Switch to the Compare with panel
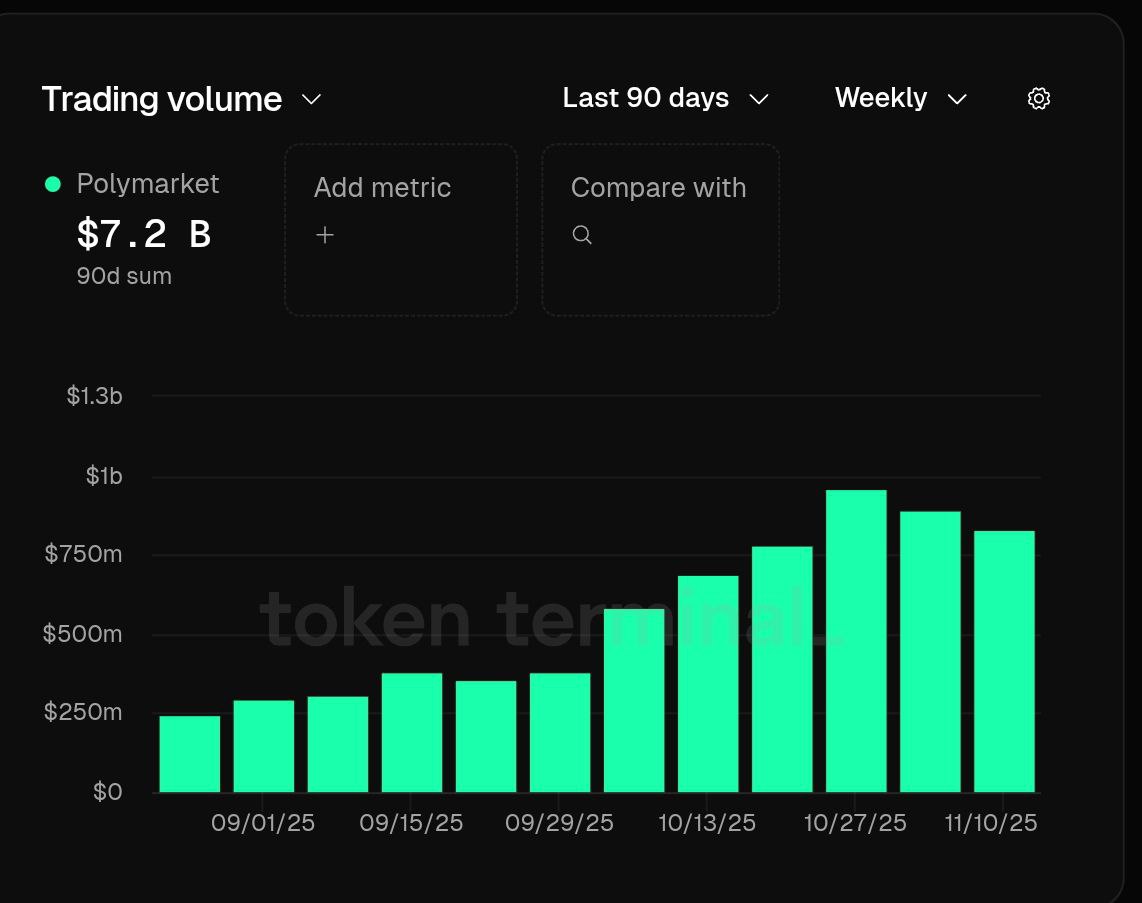Image resolution: width=1142 pixels, height=903 pixels. 660,230
